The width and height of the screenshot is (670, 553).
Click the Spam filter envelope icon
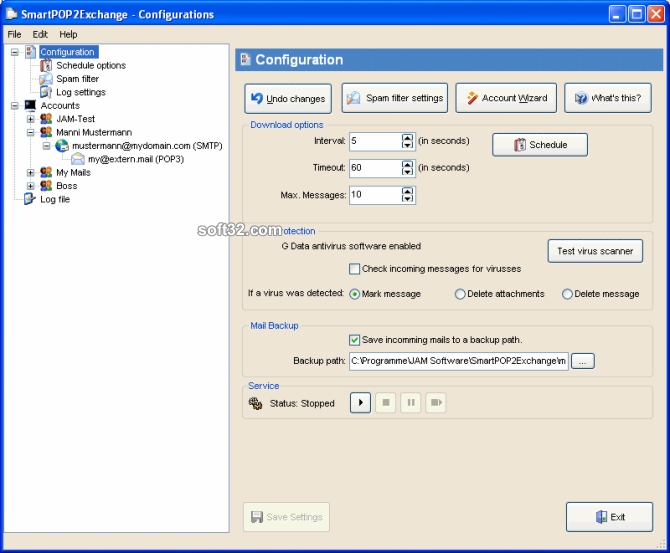(46, 79)
